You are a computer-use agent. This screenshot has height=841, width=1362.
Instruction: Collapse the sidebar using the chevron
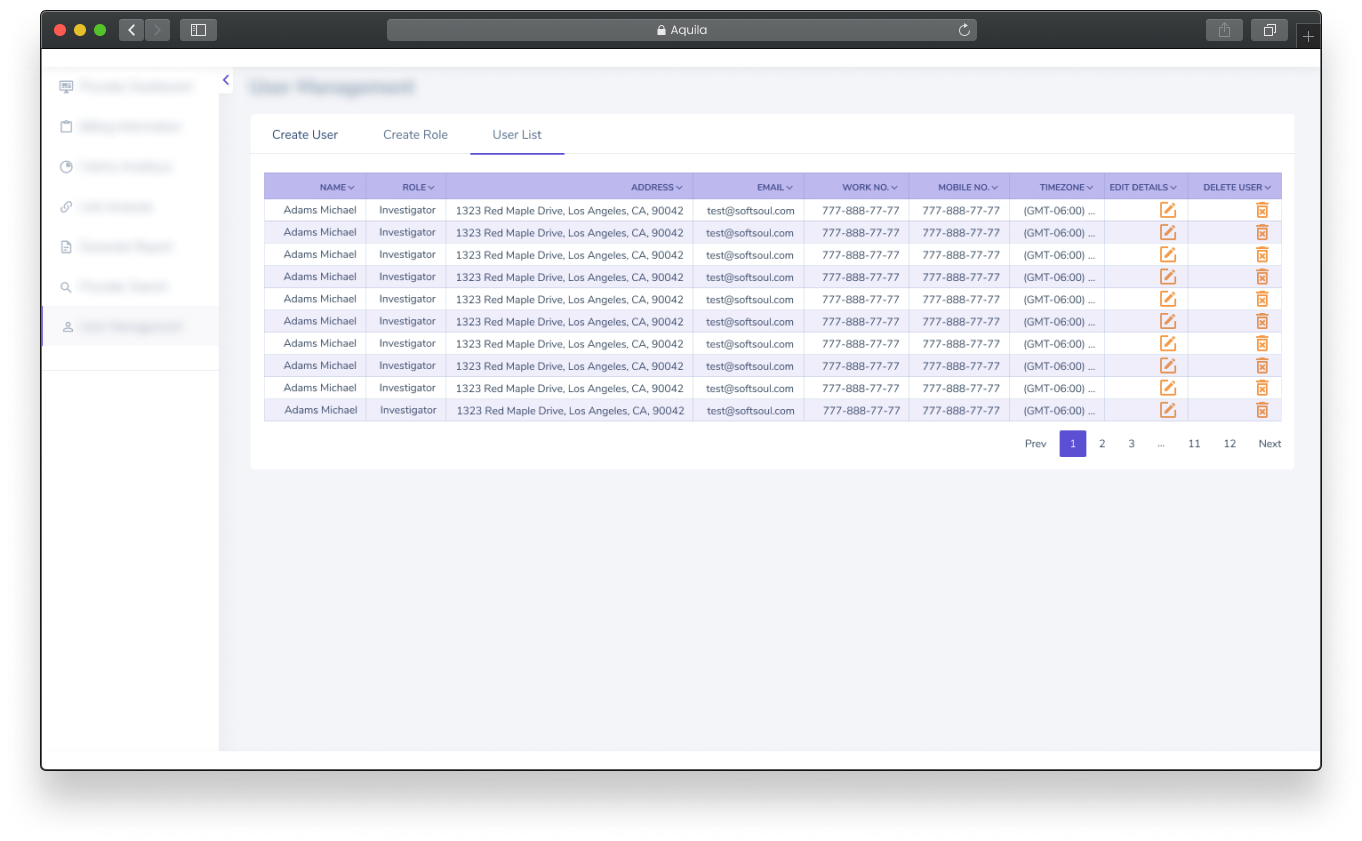pos(225,80)
